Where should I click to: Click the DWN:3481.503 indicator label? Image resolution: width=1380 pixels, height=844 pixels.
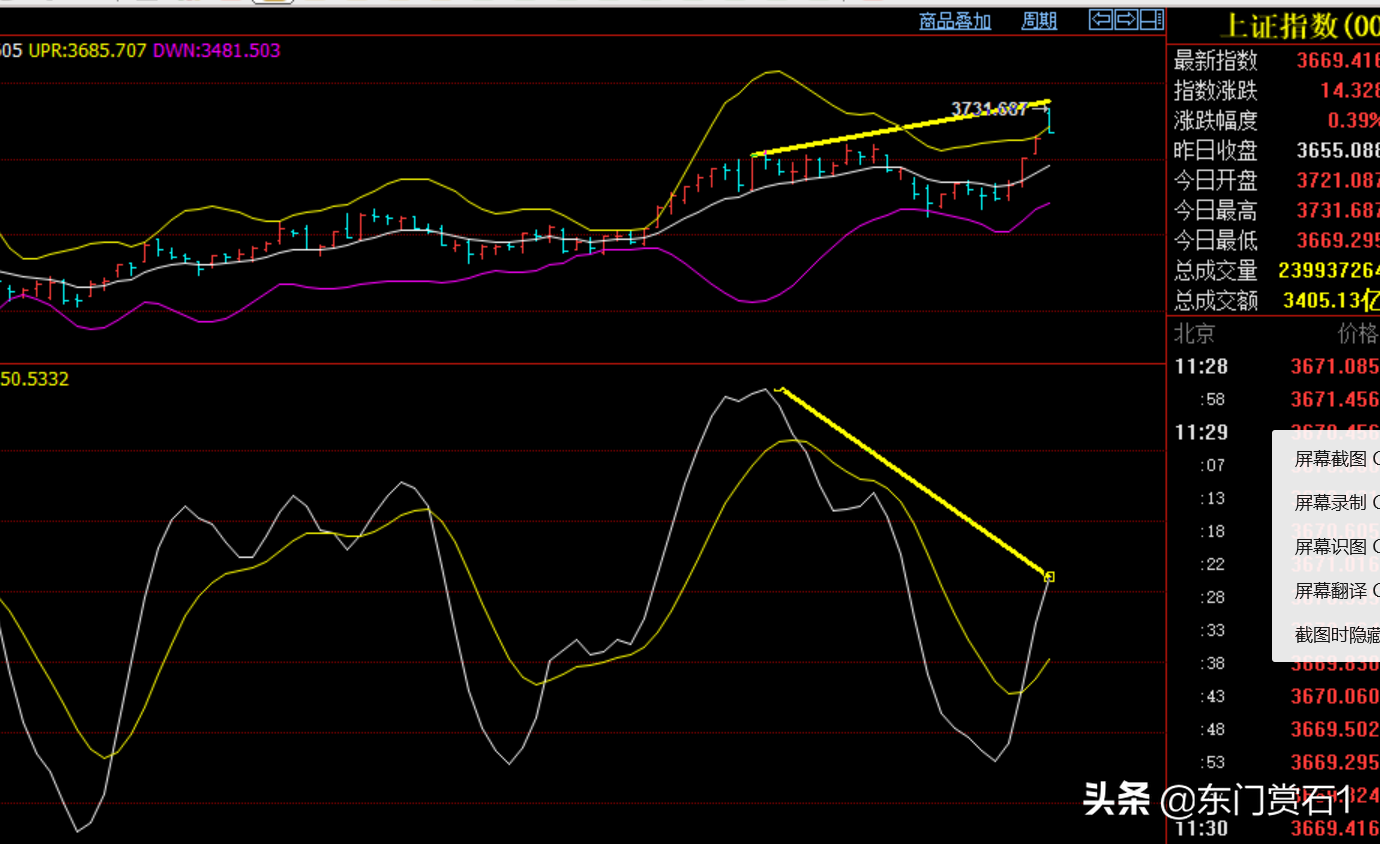(217, 50)
